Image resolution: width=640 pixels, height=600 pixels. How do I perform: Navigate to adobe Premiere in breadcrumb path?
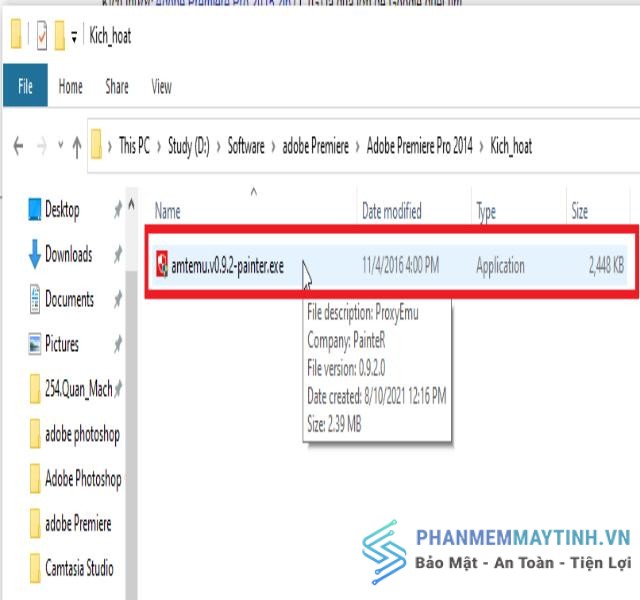(316, 146)
